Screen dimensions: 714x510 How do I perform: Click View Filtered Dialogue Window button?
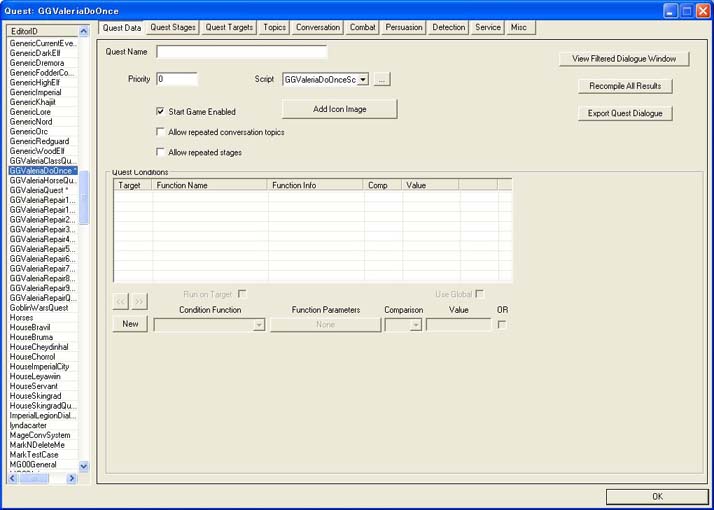[624, 59]
